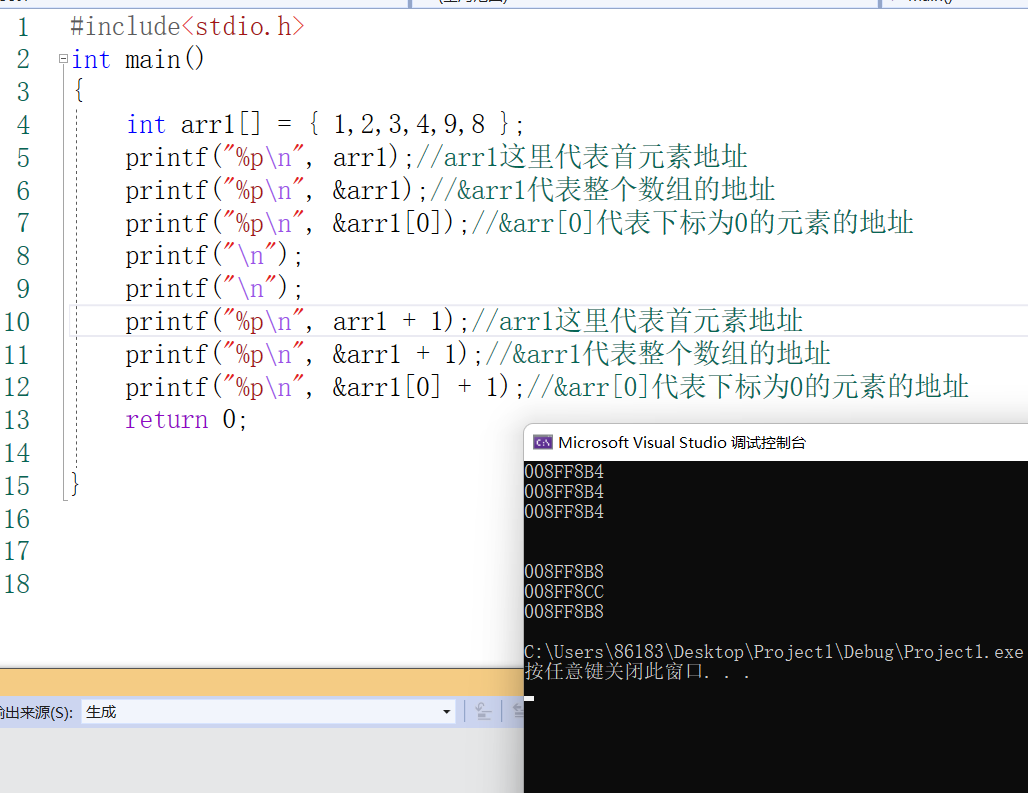Click the closing brace on line 15
This screenshot has width=1028, height=793.
pos(75,485)
